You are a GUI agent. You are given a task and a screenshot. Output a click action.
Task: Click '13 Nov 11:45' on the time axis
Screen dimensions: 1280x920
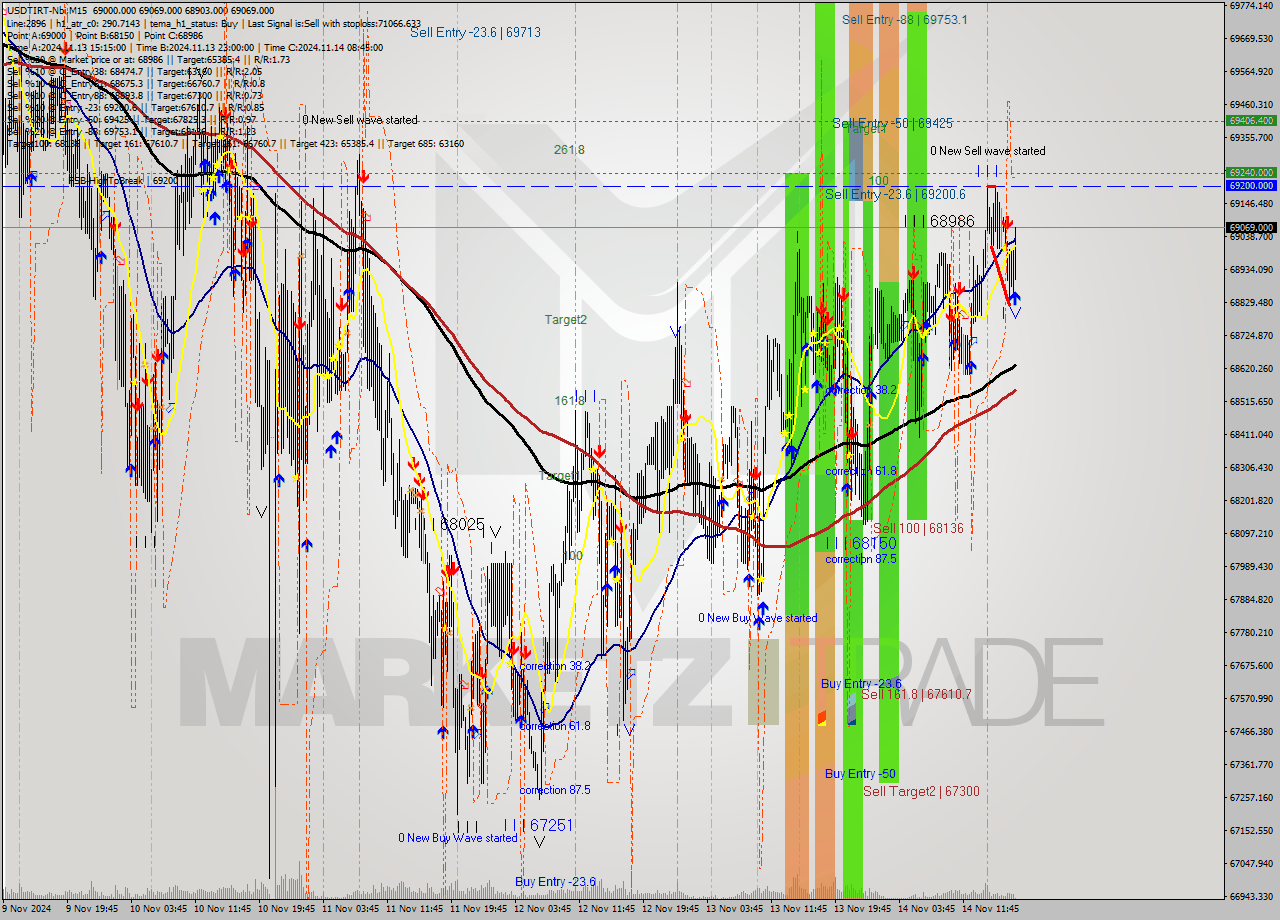click(x=798, y=910)
